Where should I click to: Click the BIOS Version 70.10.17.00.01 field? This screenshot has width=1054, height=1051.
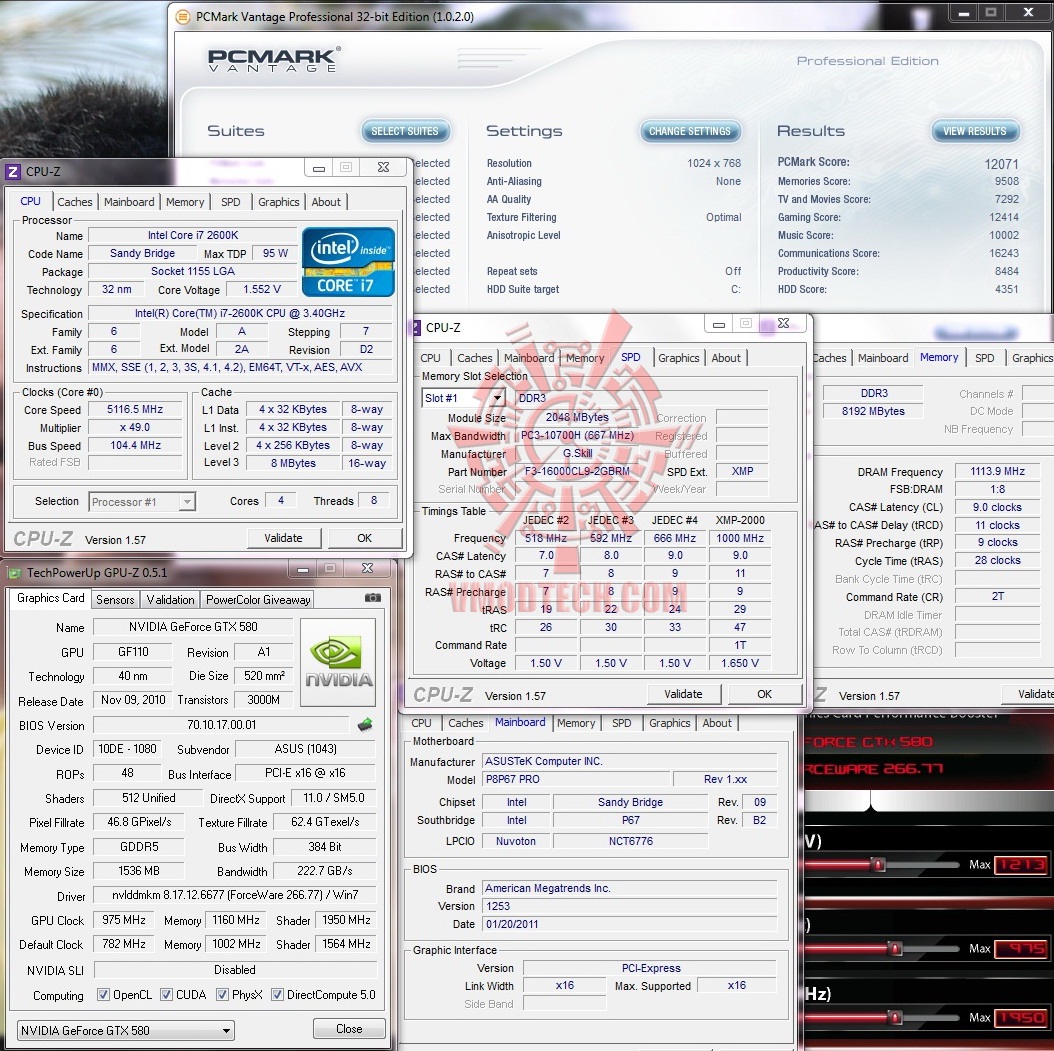tap(221, 724)
